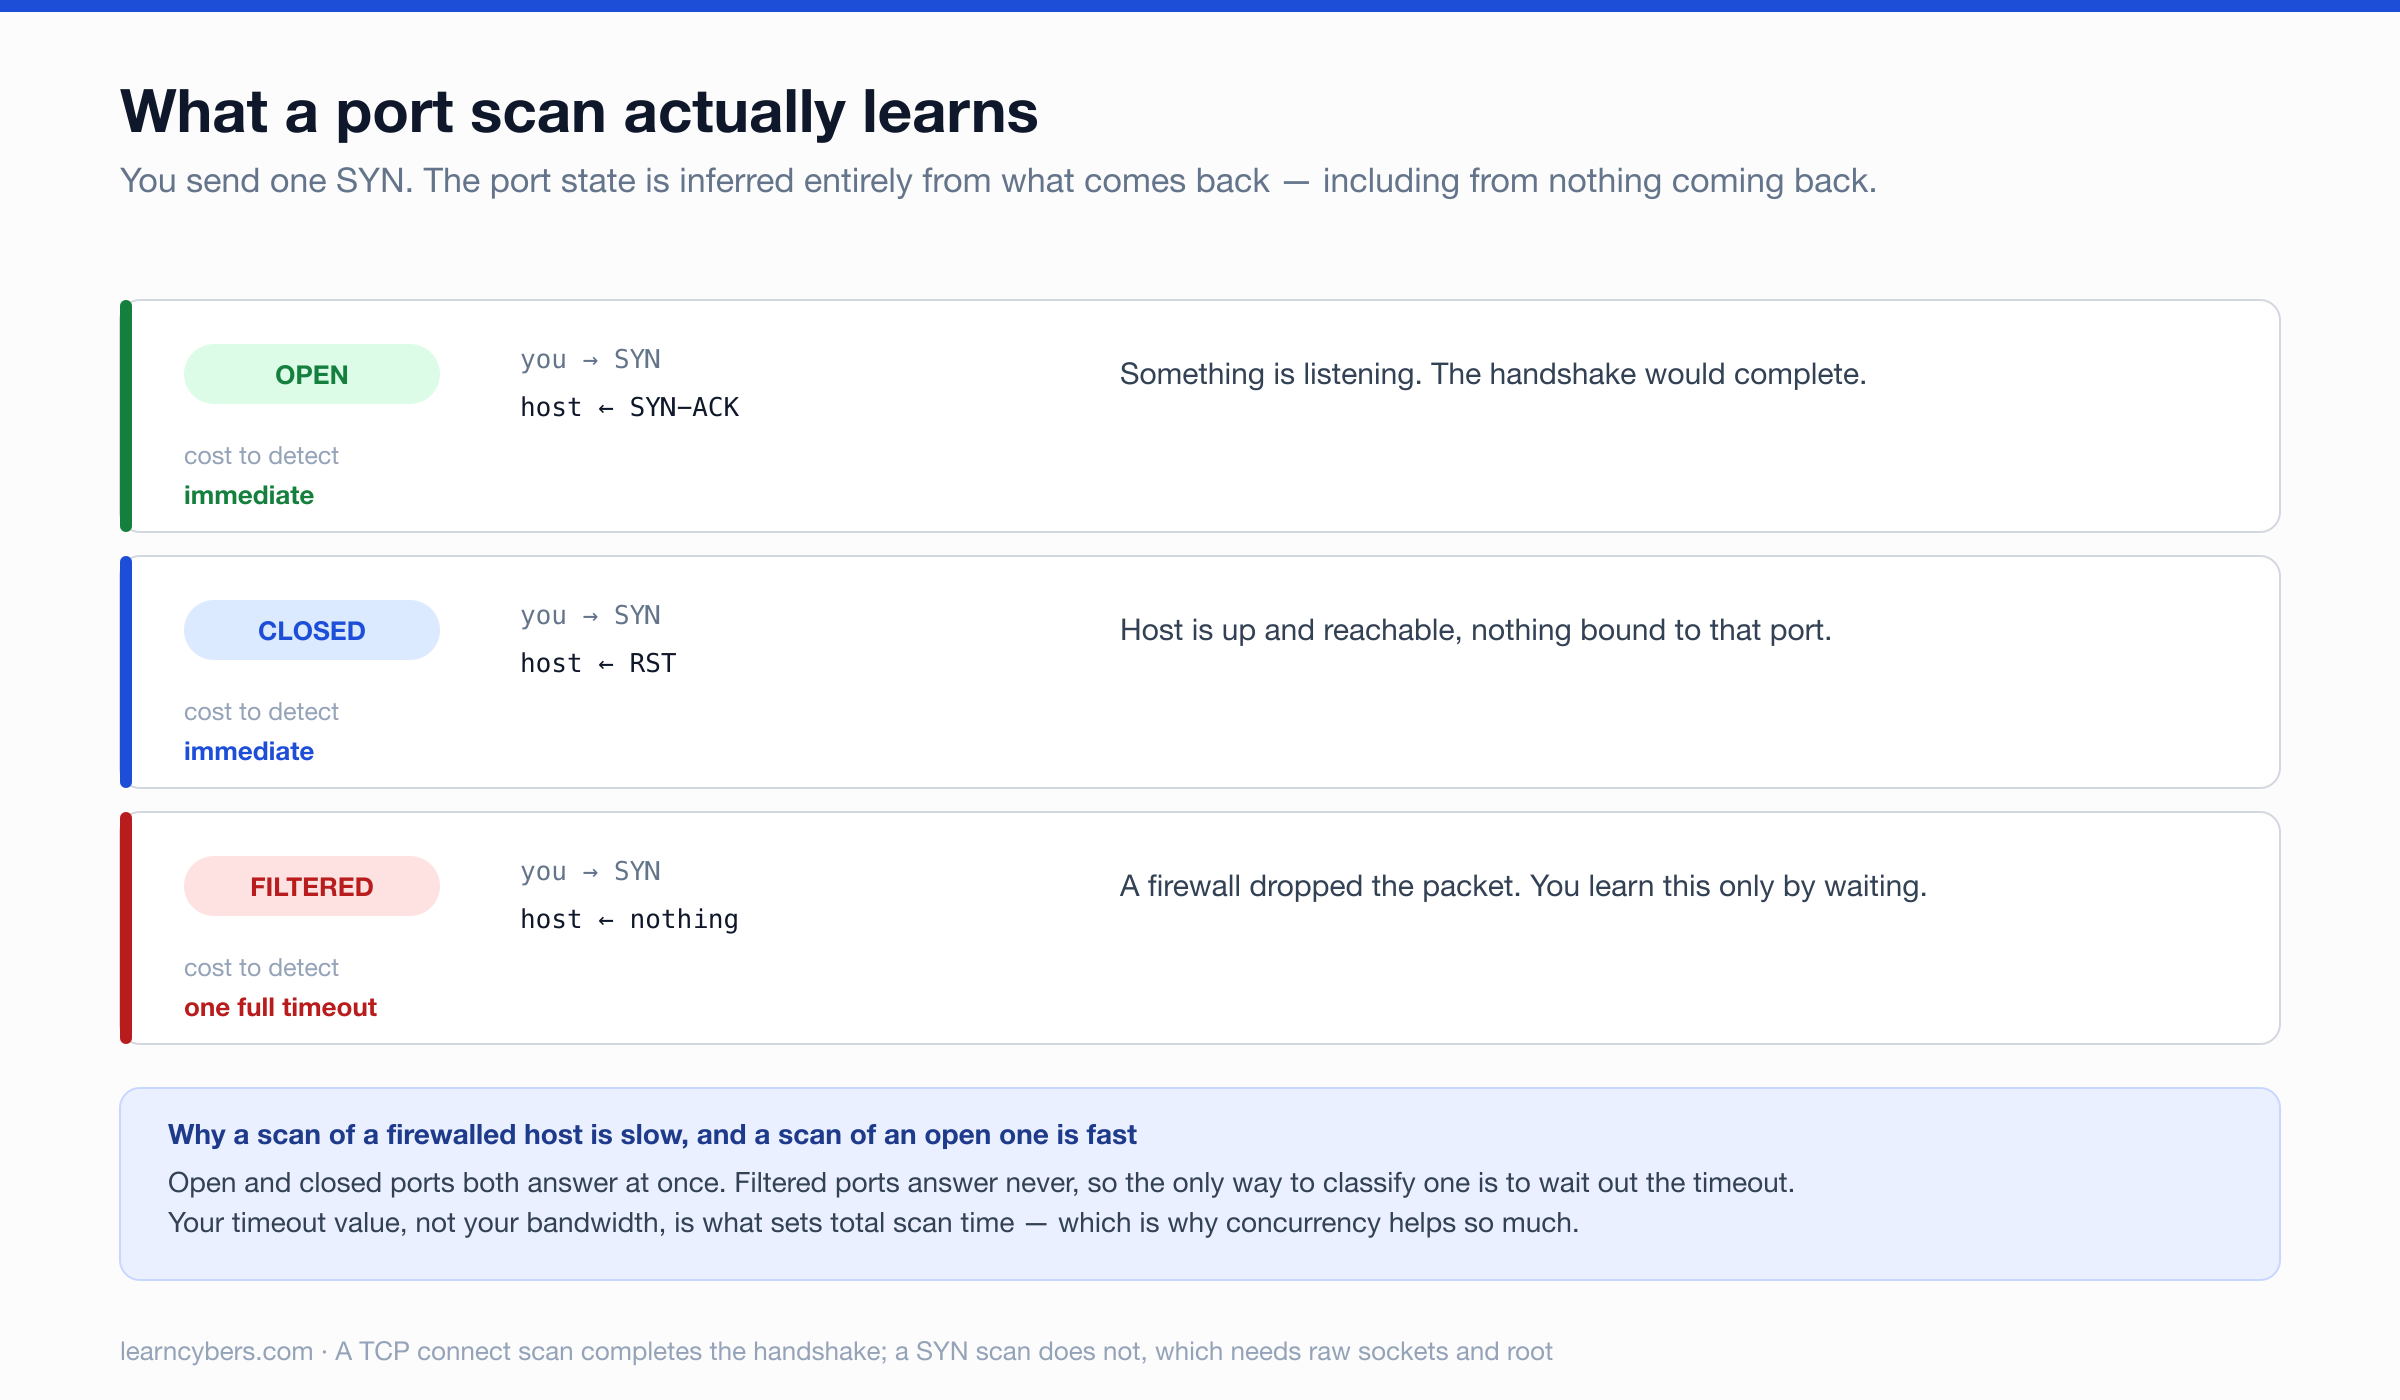Image resolution: width=2400 pixels, height=1400 pixels.
Task: Open the learncybers.com footer link
Action: pos(216,1351)
